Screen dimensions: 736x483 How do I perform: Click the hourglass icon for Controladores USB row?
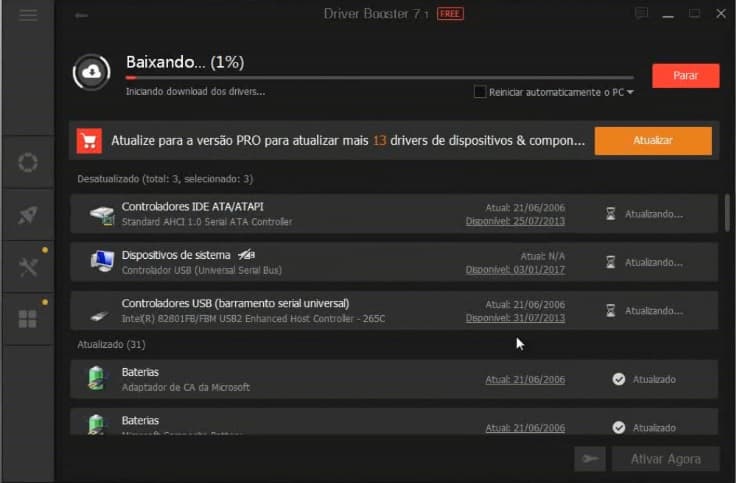click(610, 311)
